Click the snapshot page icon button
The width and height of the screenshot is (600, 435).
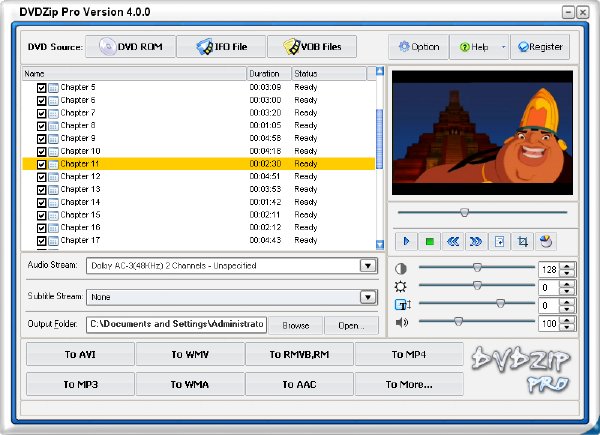click(x=499, y=241)
